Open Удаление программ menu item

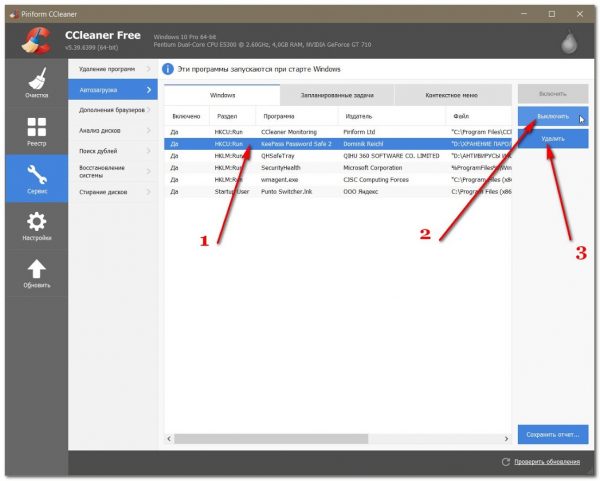(113, 69)
